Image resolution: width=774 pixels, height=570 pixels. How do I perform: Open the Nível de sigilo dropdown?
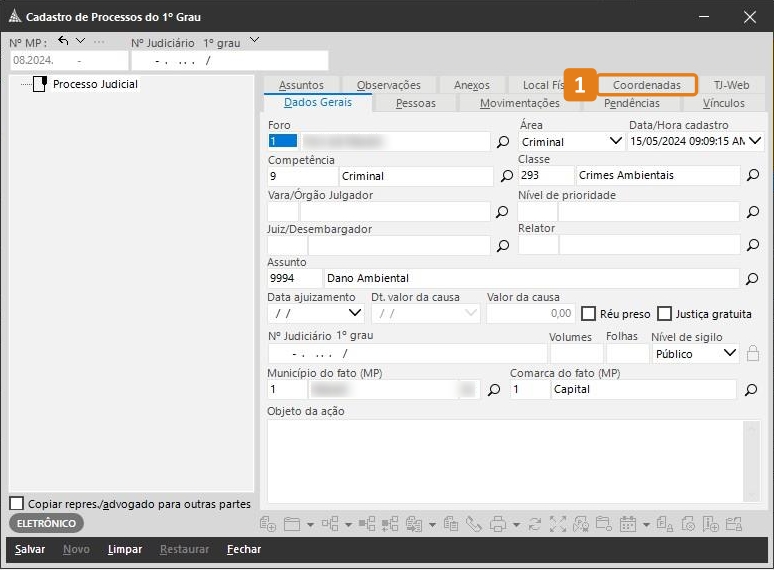(730, 353)
